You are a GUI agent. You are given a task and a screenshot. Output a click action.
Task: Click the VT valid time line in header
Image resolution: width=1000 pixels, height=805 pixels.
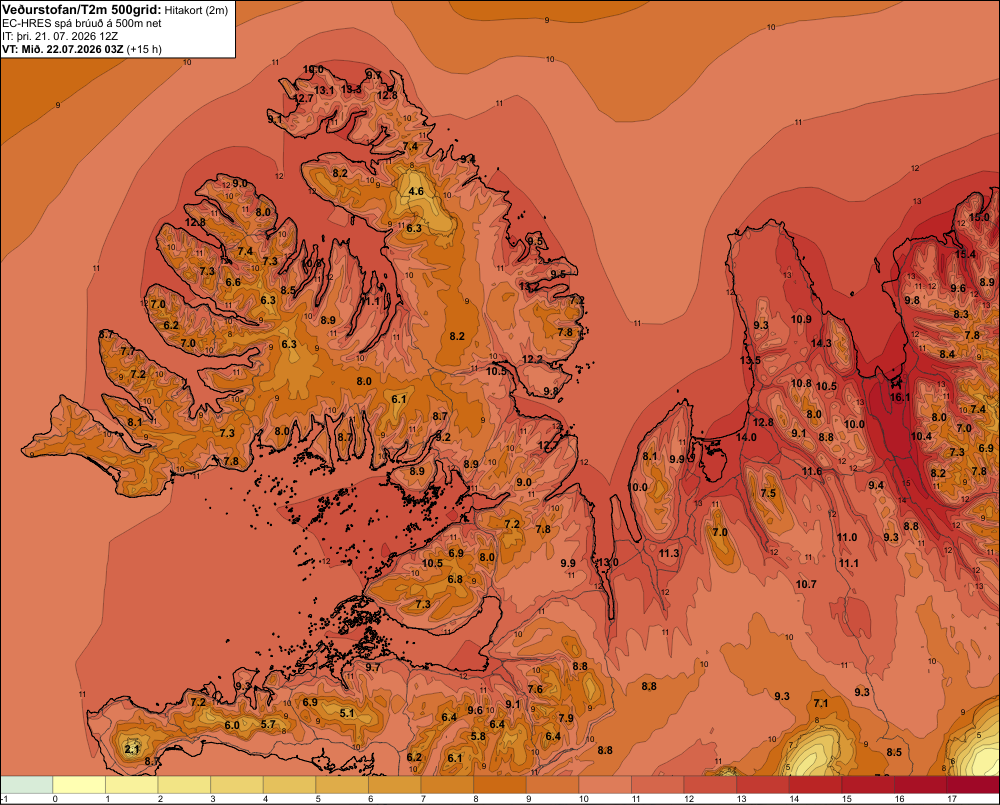(82, 49)
